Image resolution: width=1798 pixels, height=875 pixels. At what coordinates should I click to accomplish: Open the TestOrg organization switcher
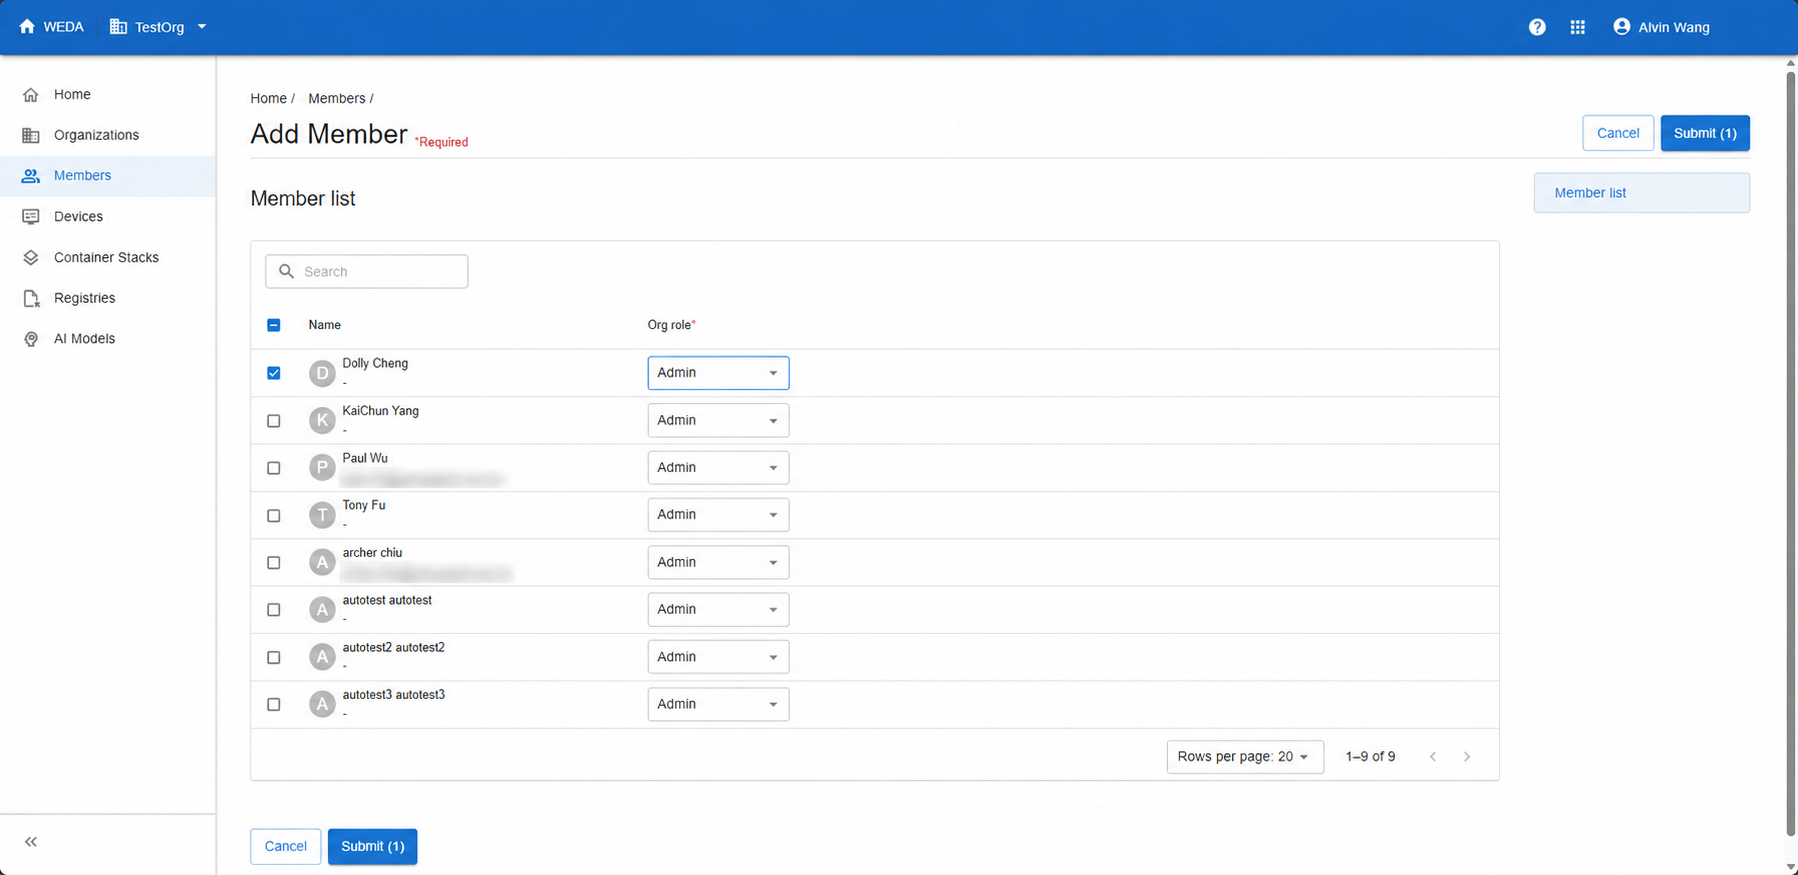point(158,27)
